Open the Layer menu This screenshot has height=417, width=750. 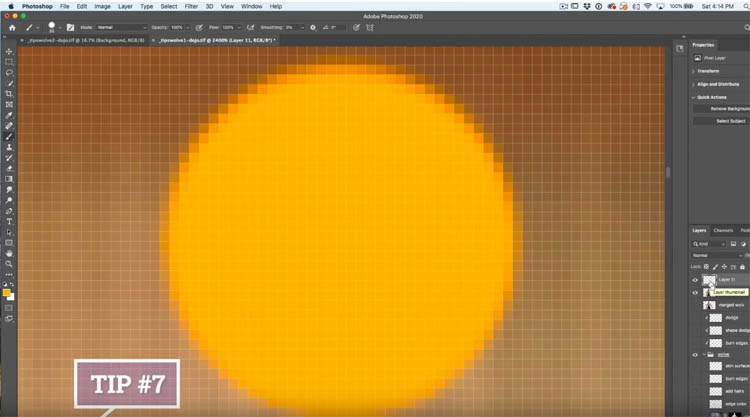(125, 6)
